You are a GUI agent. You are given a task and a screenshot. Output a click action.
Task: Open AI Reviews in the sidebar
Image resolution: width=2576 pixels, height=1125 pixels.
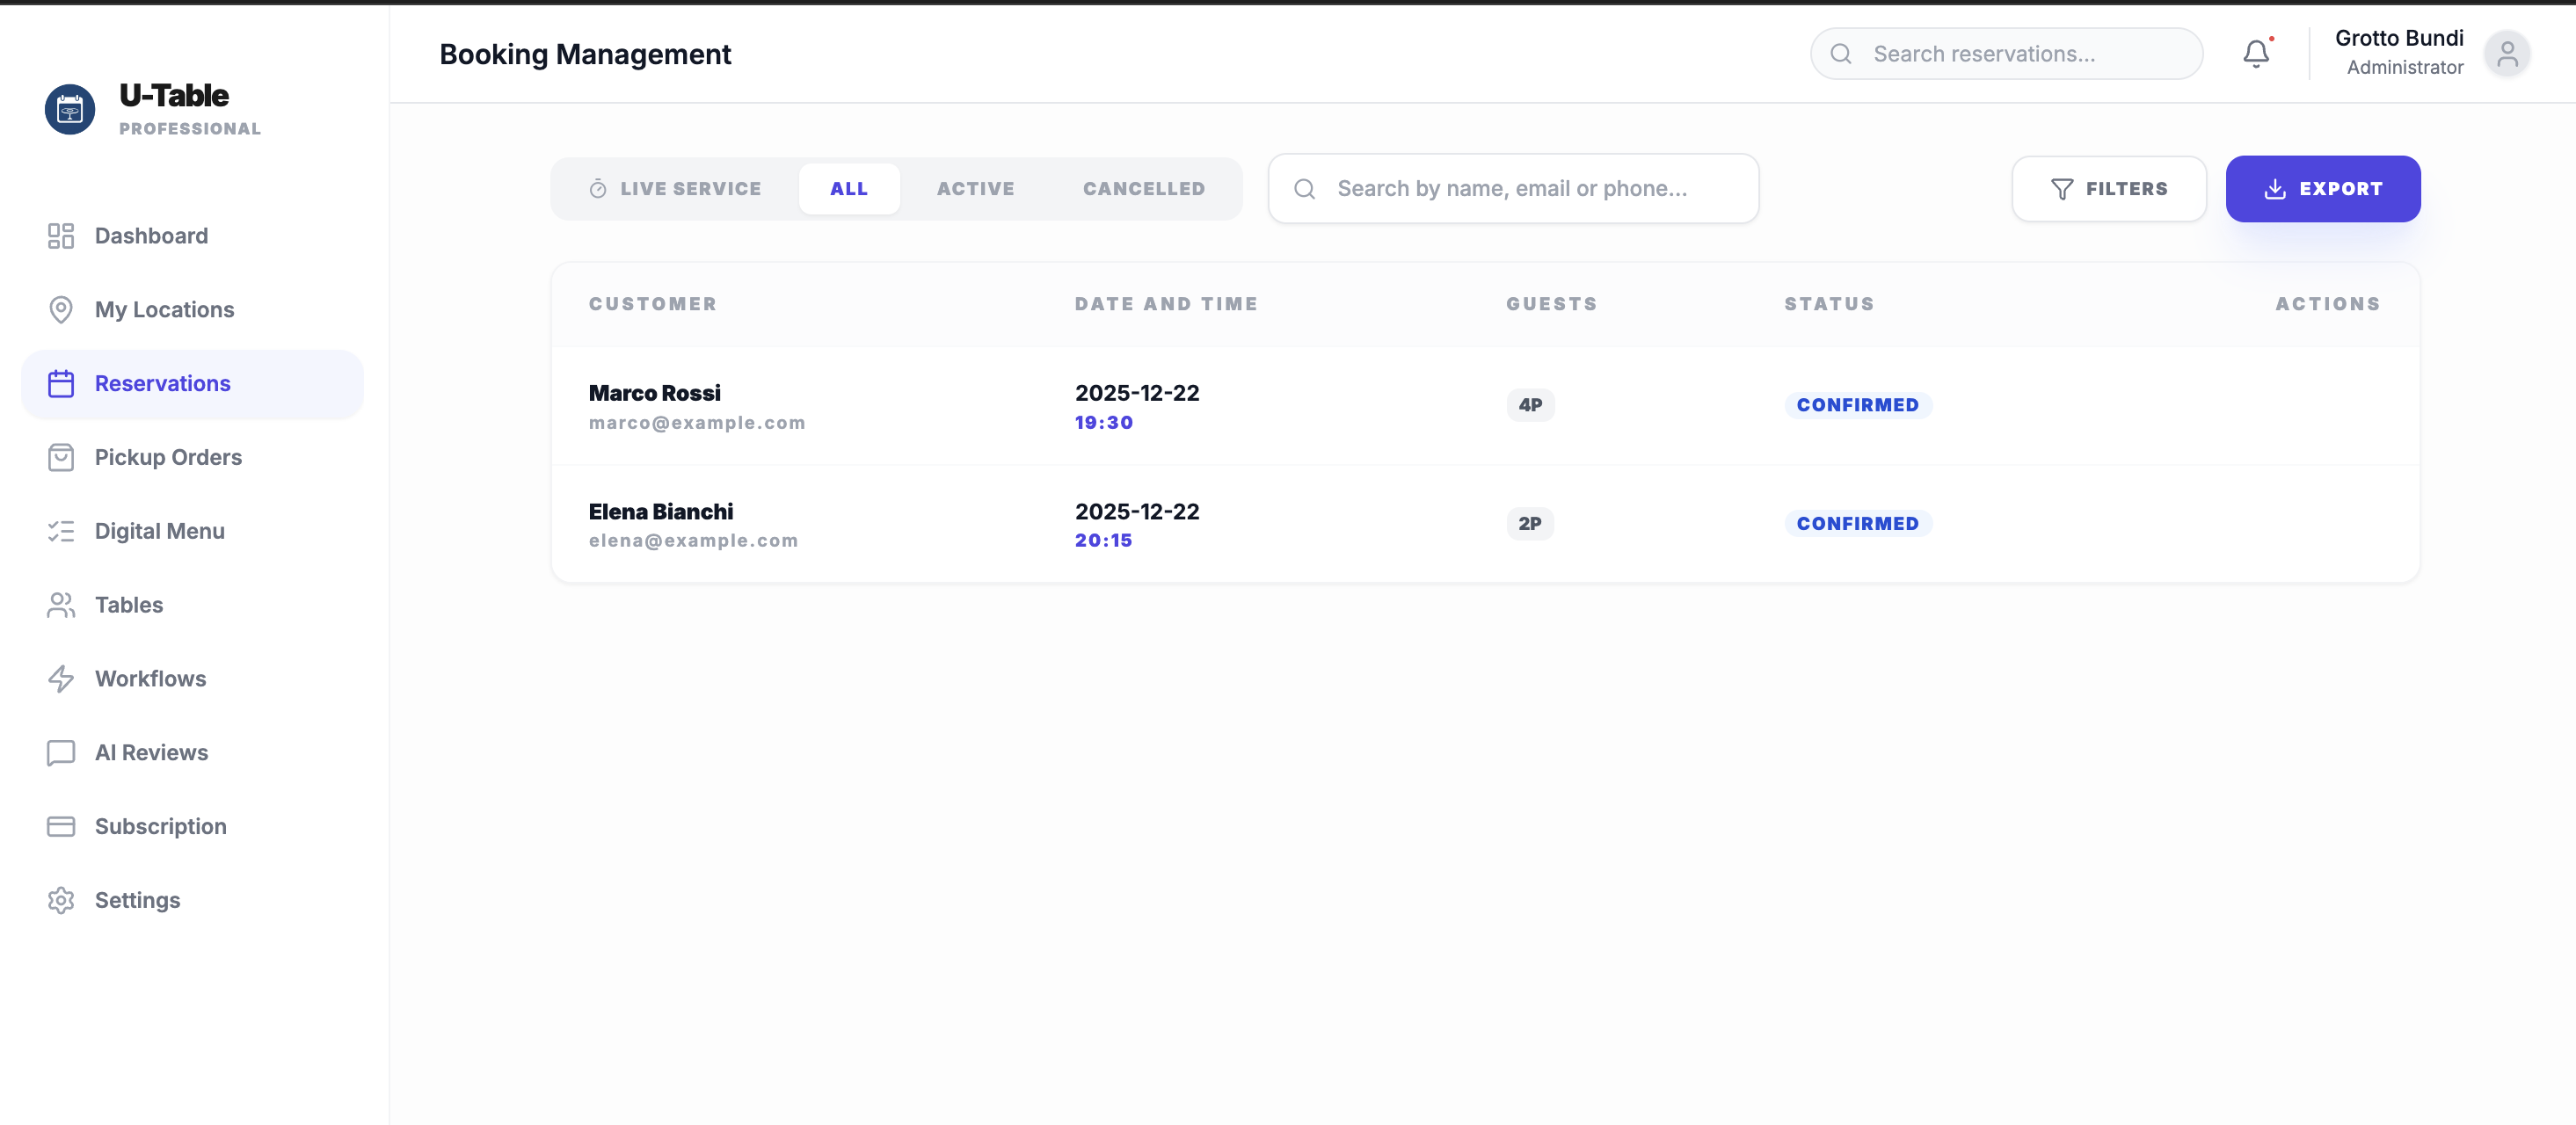(151, 752)
